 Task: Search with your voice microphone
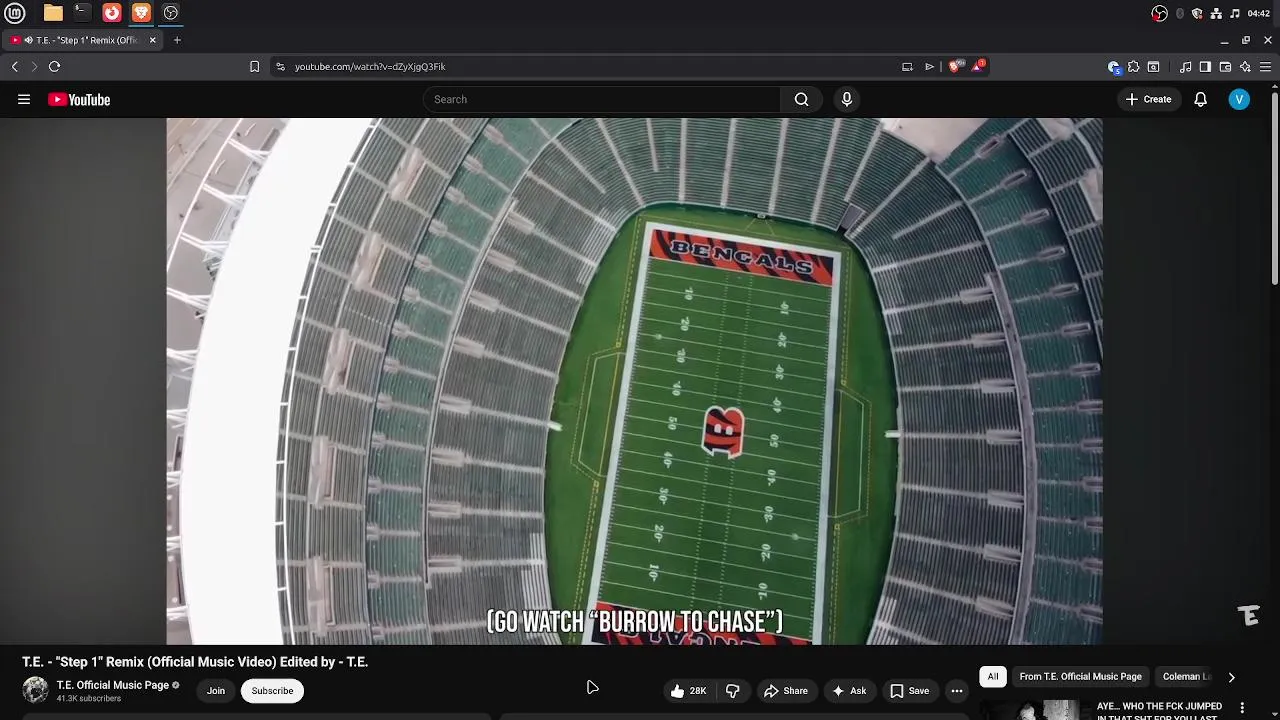pos(847,99)
